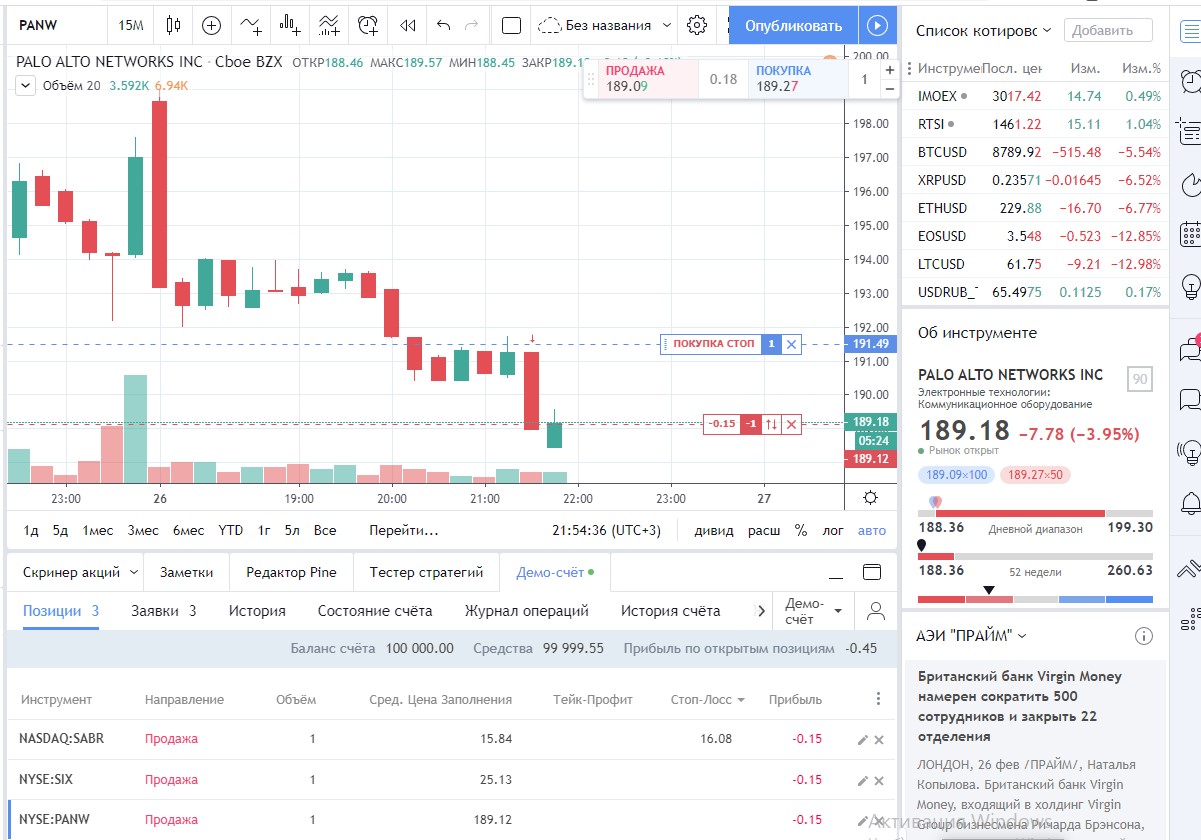Open Демо-счёт broker dropdown

click(813, 610)
